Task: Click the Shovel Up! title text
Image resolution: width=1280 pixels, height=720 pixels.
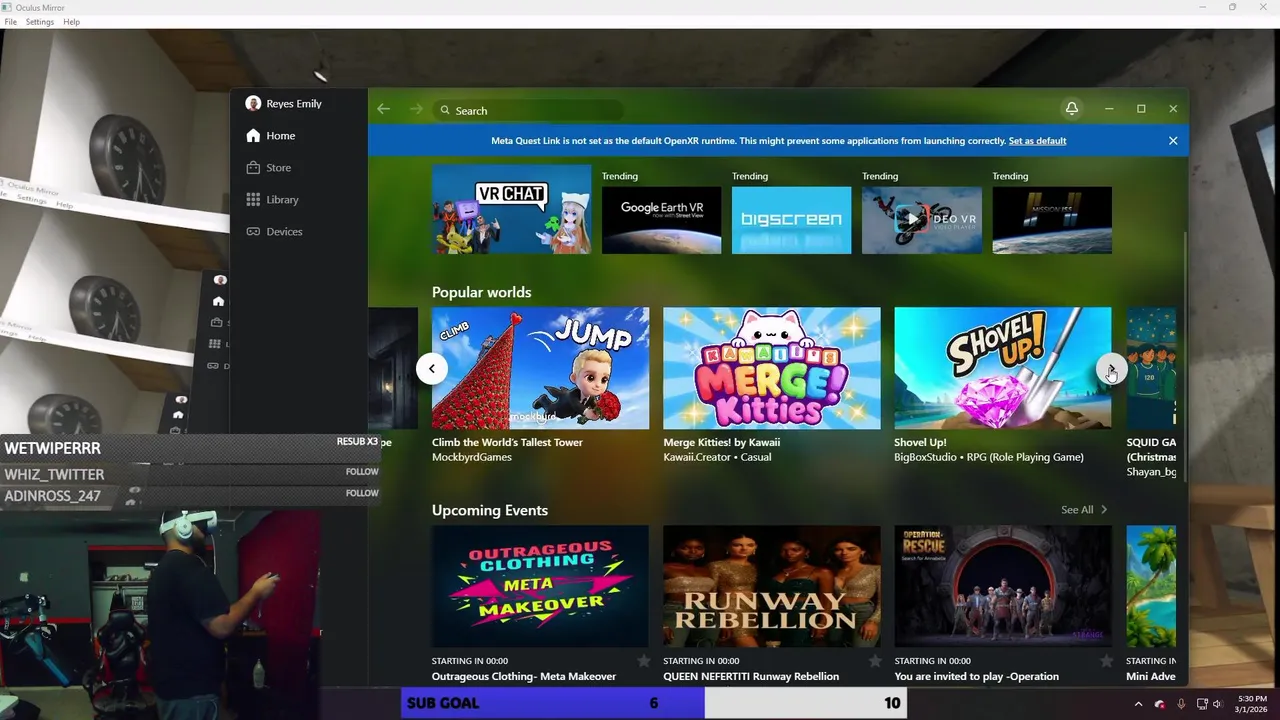Action: pos(920,442)
